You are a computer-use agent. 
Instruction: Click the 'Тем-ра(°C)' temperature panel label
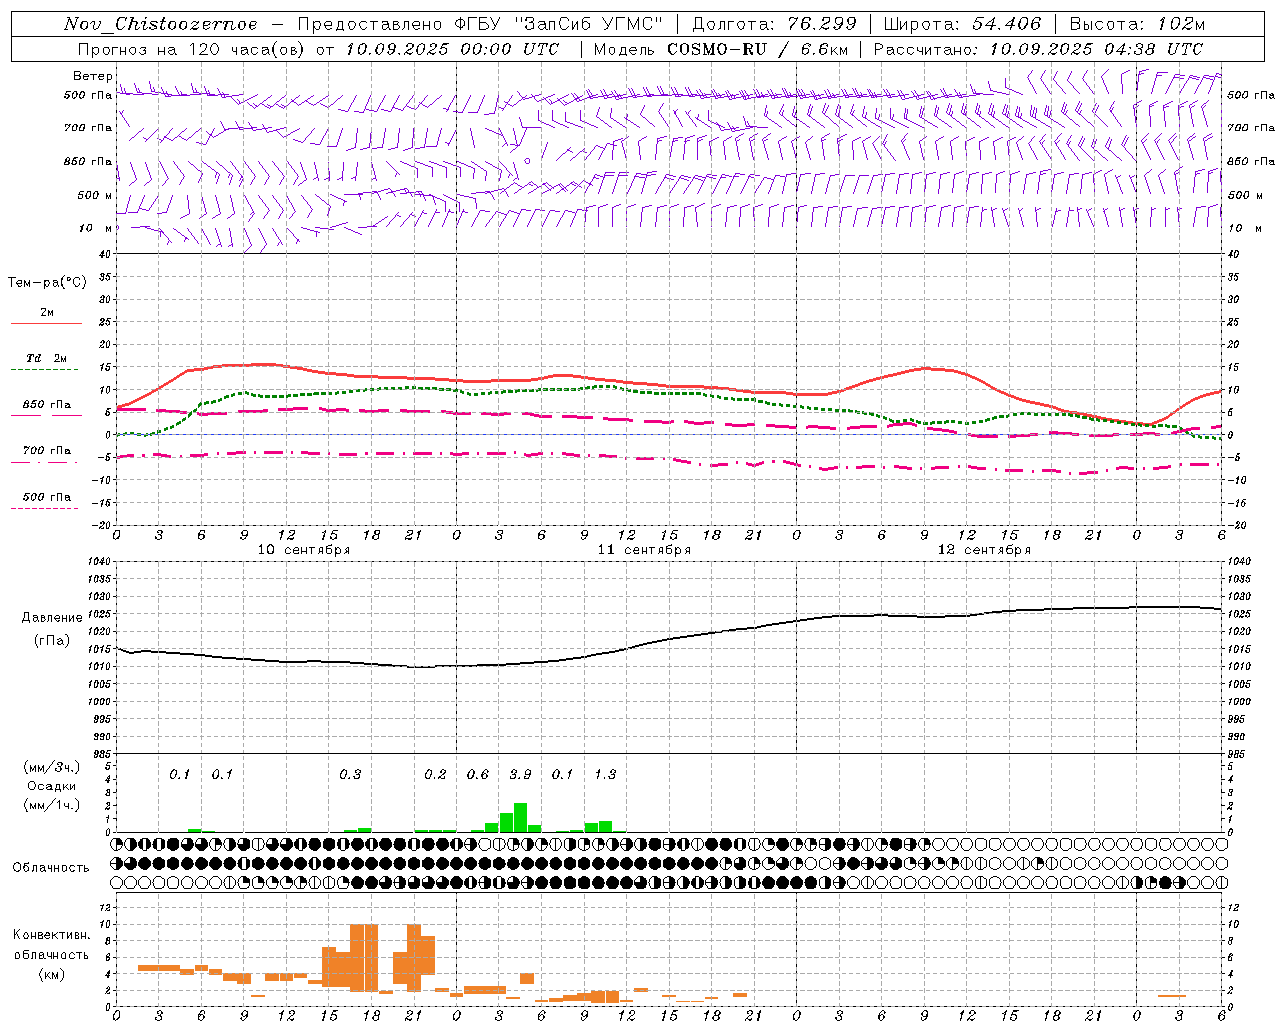pyautogui.click(x=47, y=282)
